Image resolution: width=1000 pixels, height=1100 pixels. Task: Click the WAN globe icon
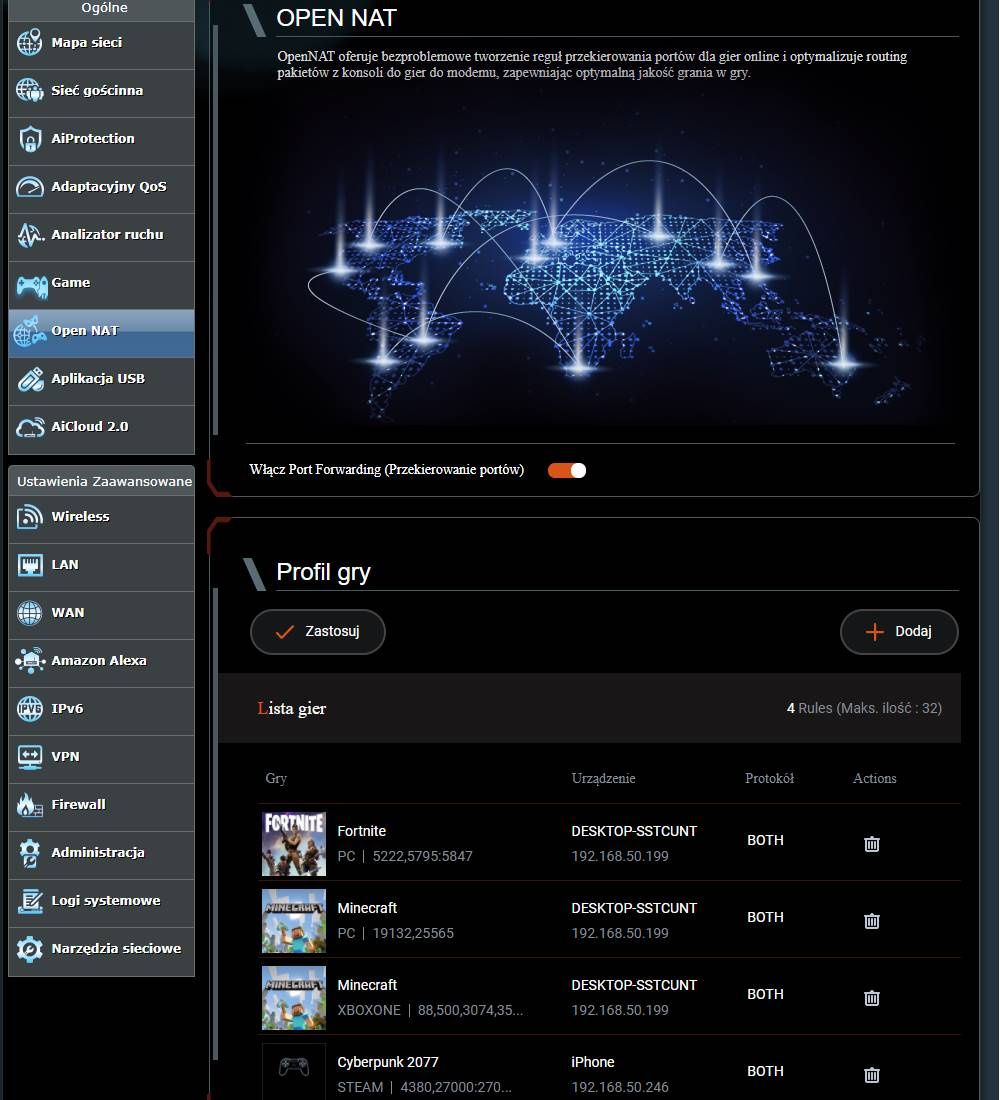point(29,612)
